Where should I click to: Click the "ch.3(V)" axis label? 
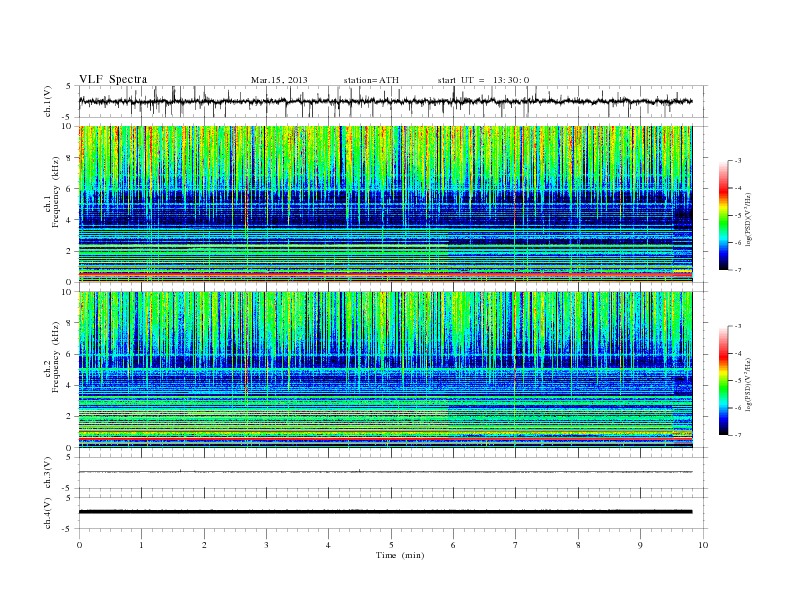(x=48, y=473)
